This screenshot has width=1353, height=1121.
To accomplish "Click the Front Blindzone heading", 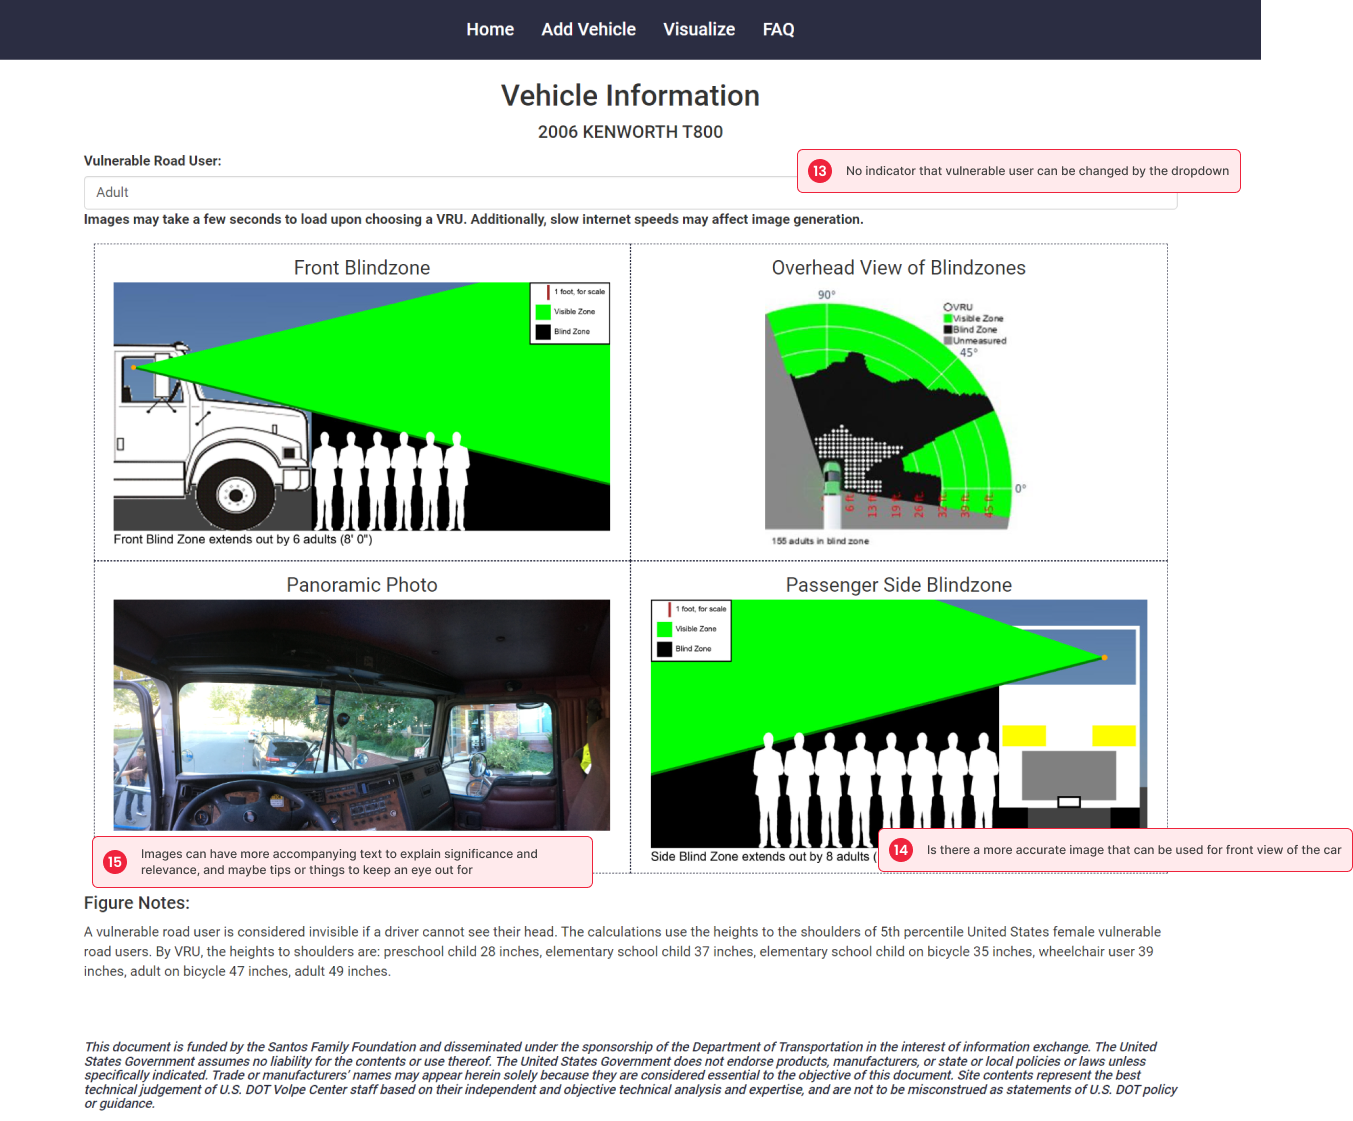I will [x=362, y=268].
